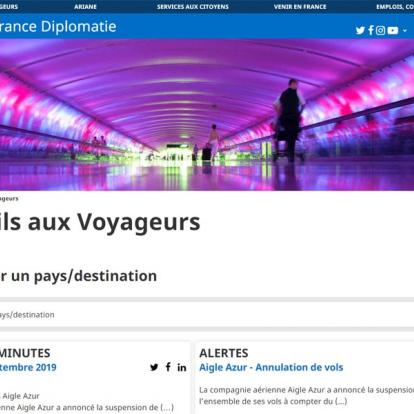Click the Voyageurs breadcrumb link
The height and width of the screenshot is (414, 414).
point(9,199)
